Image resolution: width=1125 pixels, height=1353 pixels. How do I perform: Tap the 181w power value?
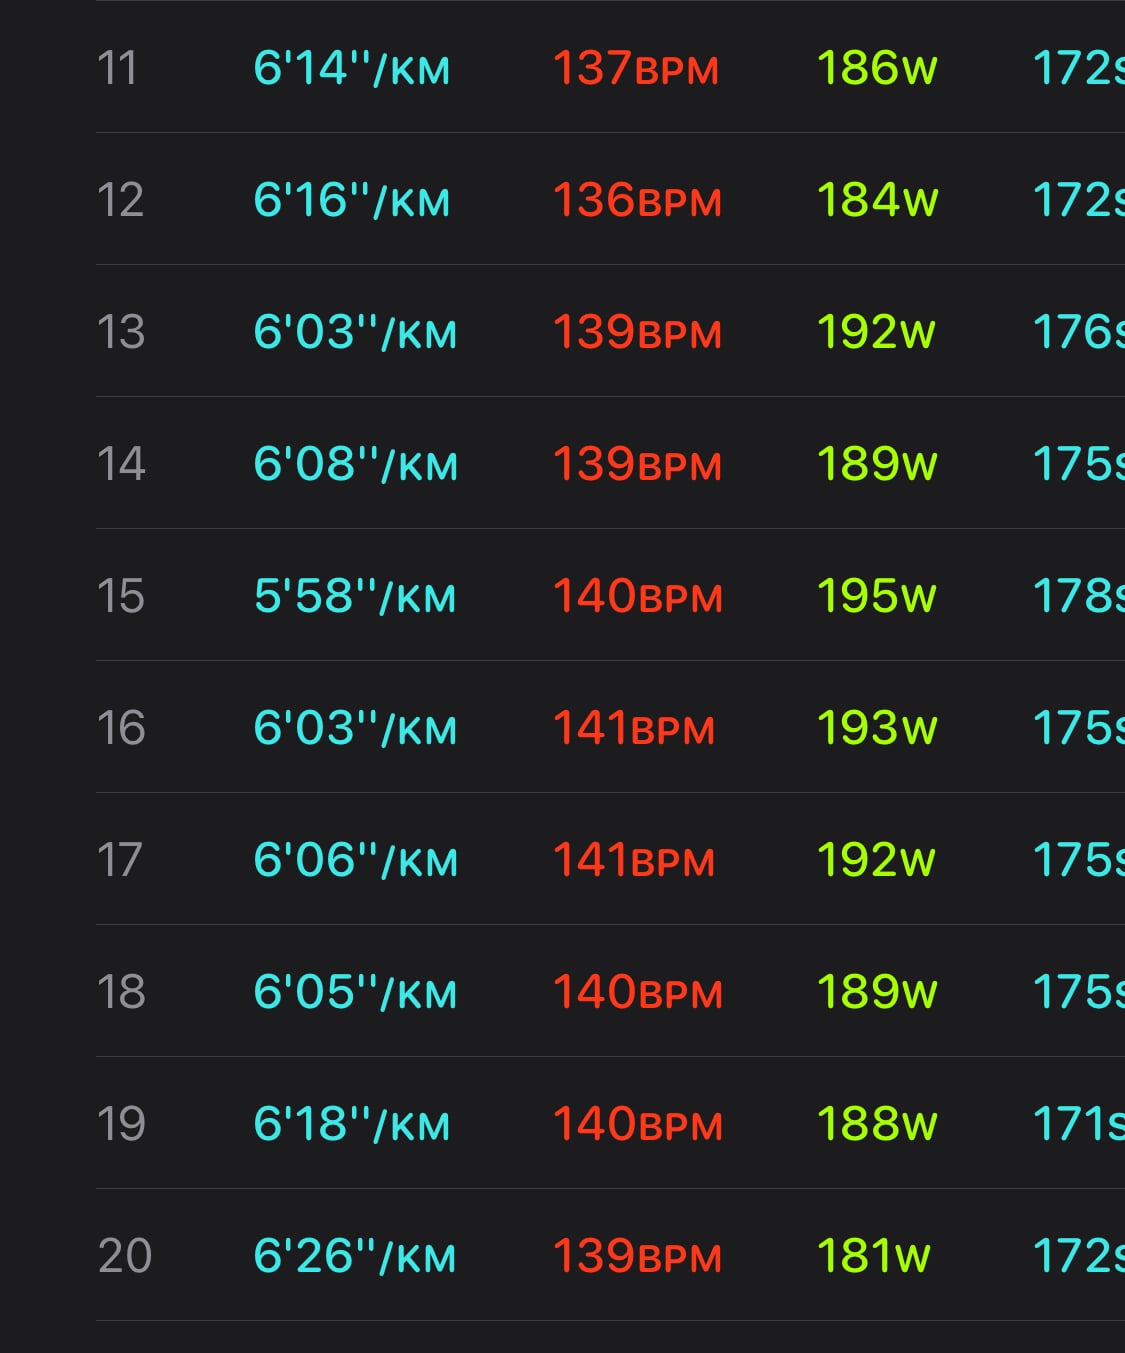[873, 1256]
